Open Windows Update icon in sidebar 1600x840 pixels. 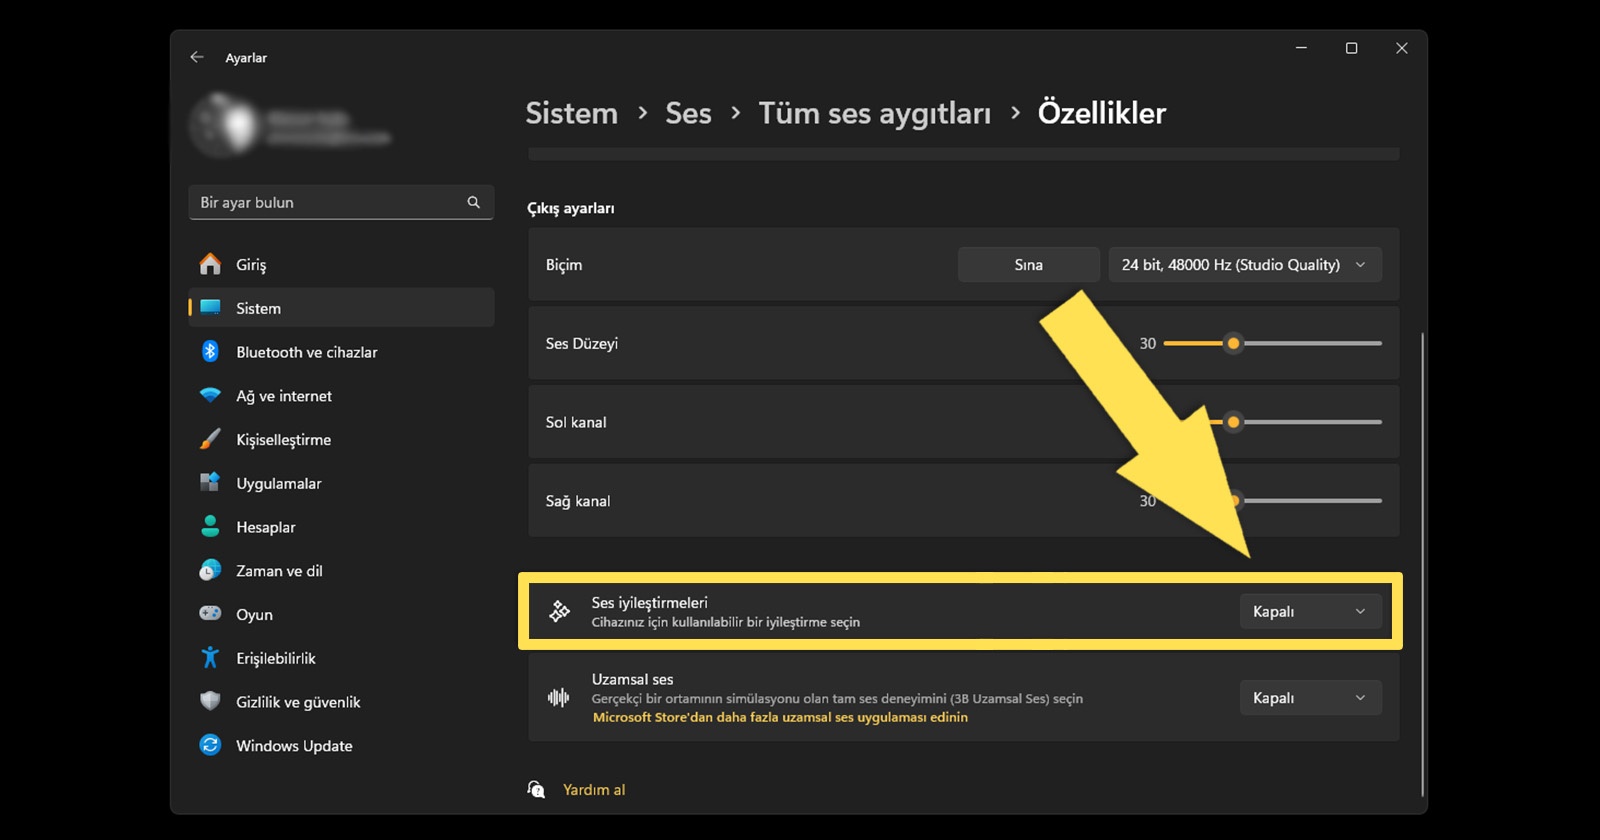(x=210, y=745)
